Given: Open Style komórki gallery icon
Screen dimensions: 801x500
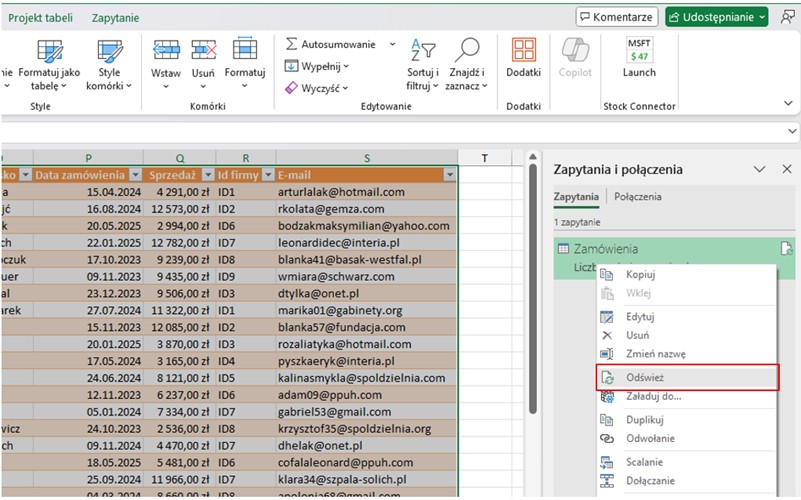Looking at the screenshot, I should tap(109, 51).
